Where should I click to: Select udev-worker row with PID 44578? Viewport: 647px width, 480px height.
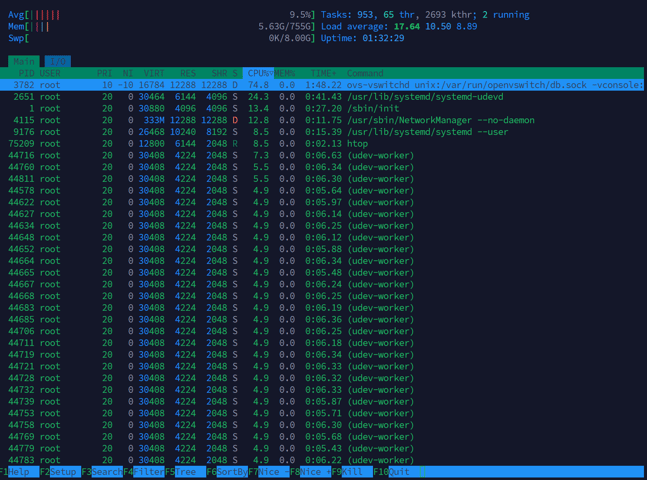coord(322,190)
